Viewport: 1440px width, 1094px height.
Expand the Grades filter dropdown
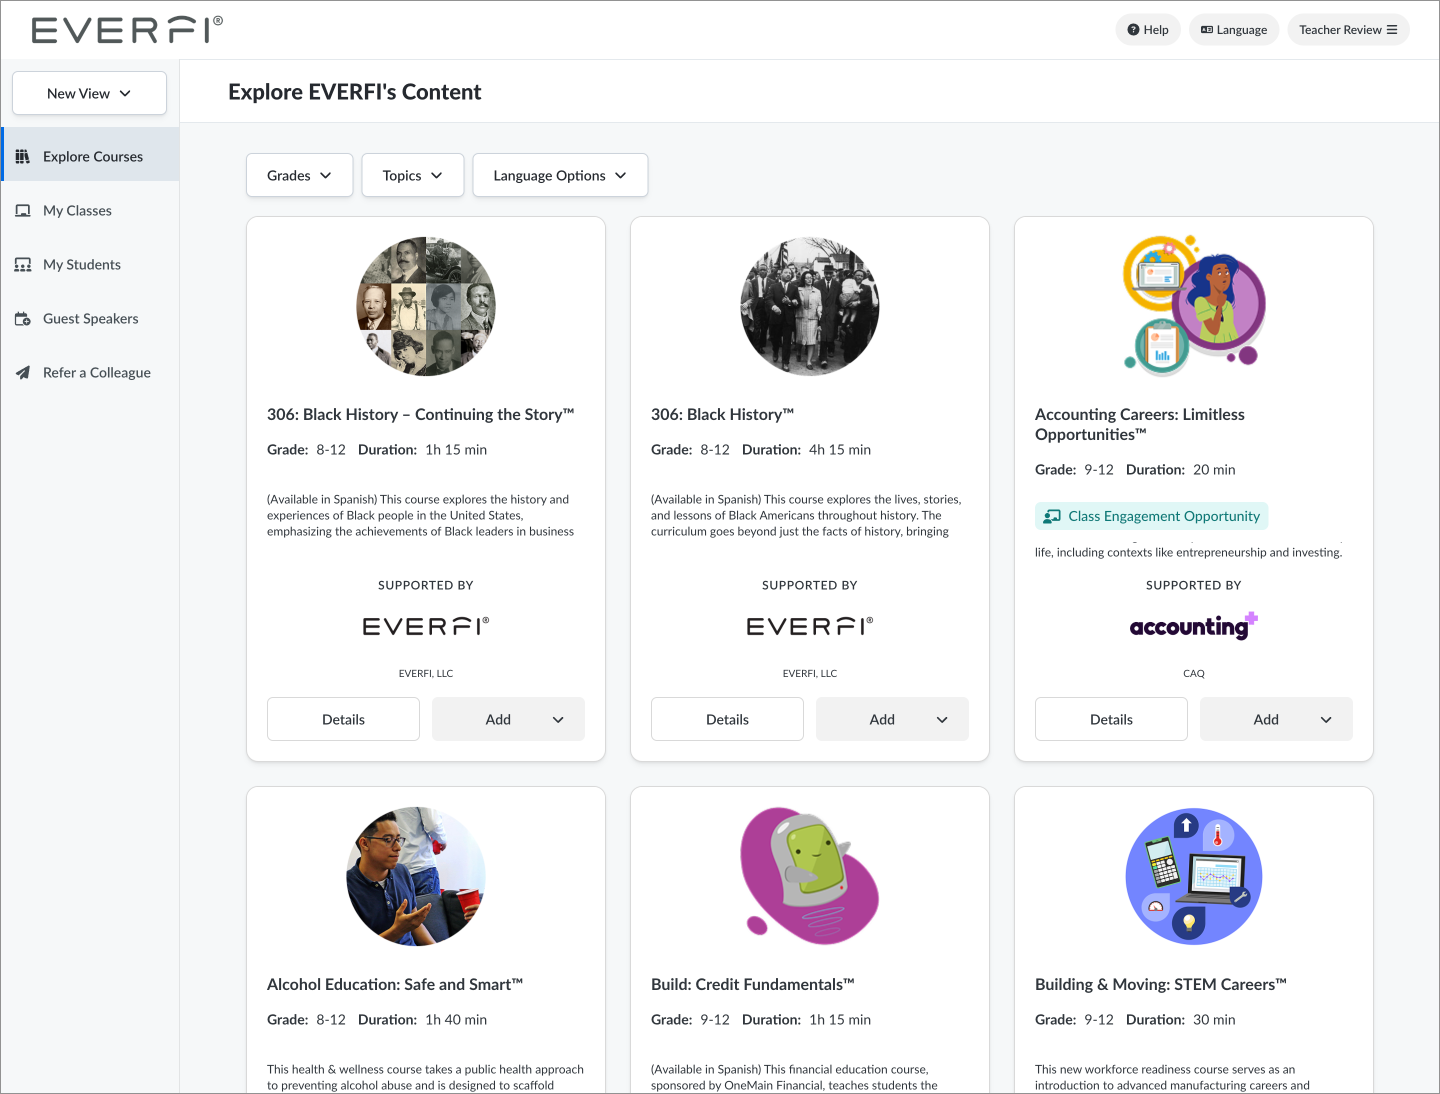(299, 175)
